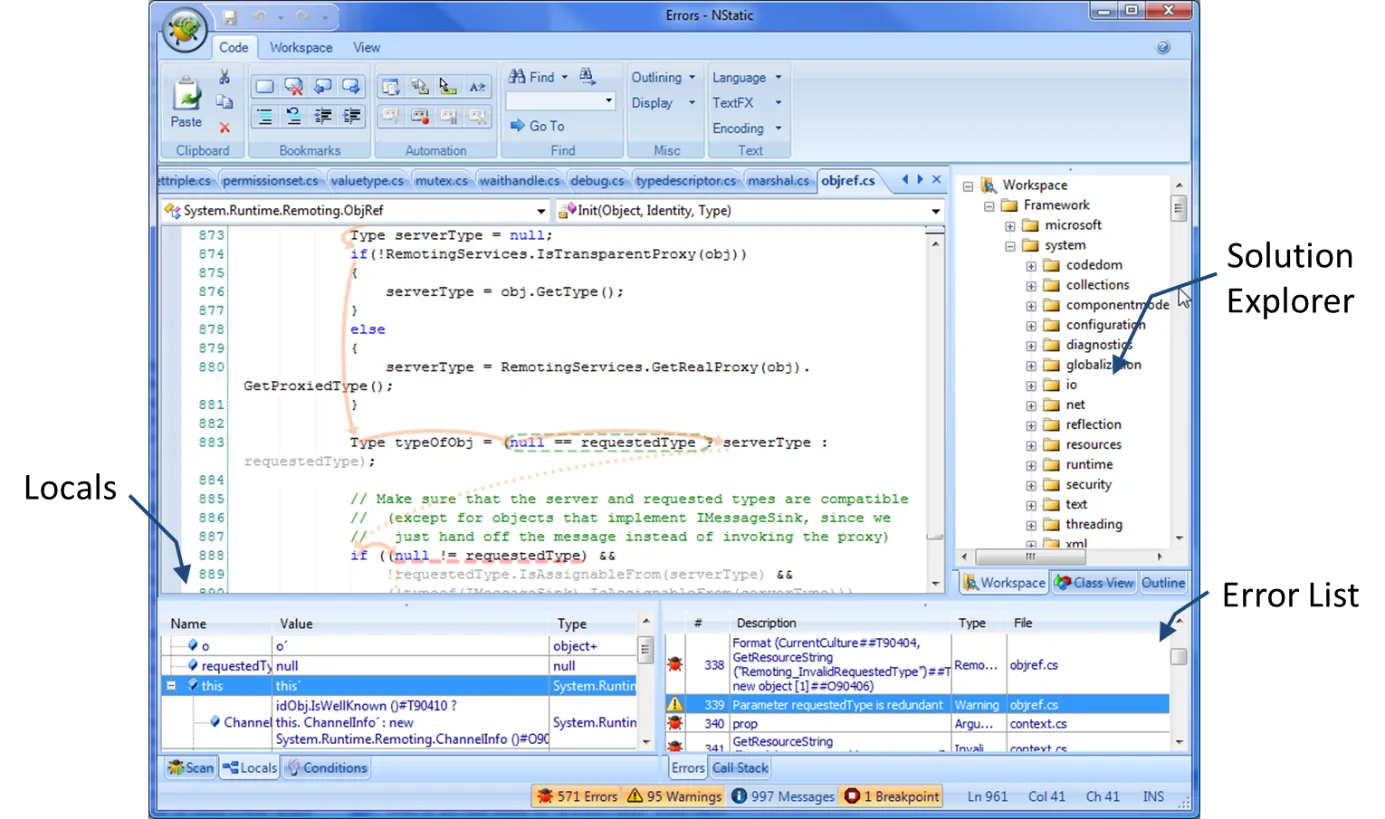Screen dimensions: 1385x819
Task: Click the Paste clipboard icon
Action: pyautogui.click(x=186, y=94)
